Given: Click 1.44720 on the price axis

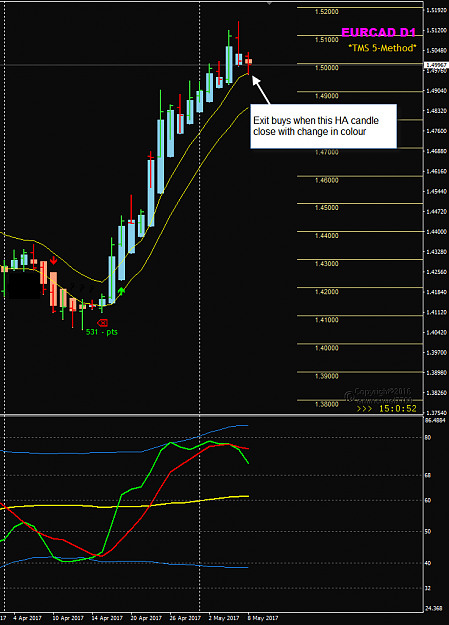Looking at the screenshot, I should click(436, 211).
